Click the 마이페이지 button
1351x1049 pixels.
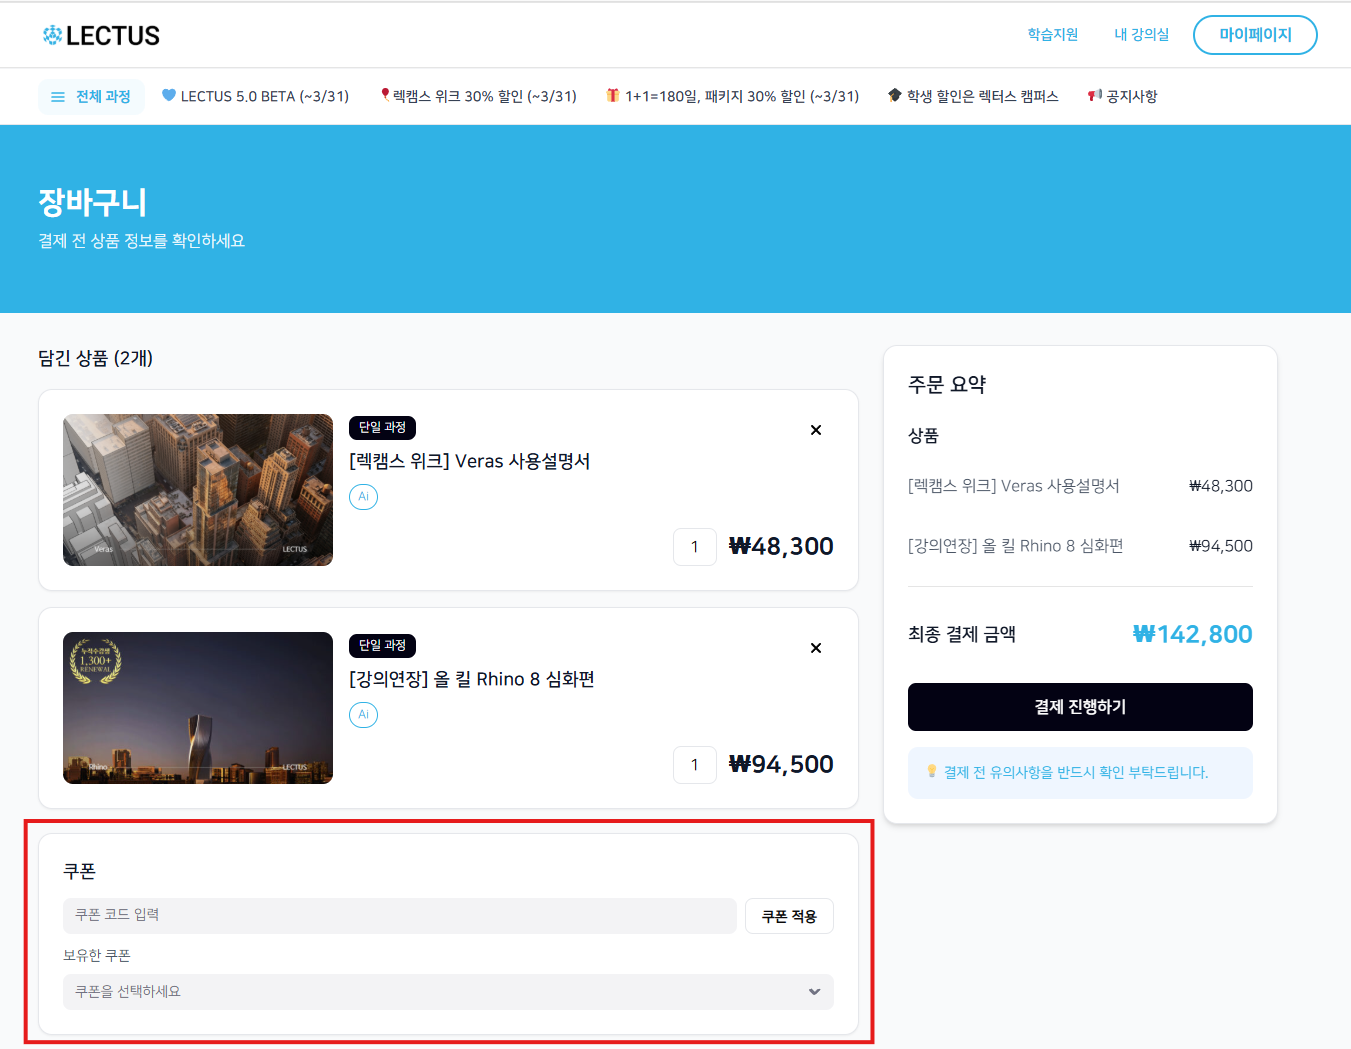[1255, 35]
